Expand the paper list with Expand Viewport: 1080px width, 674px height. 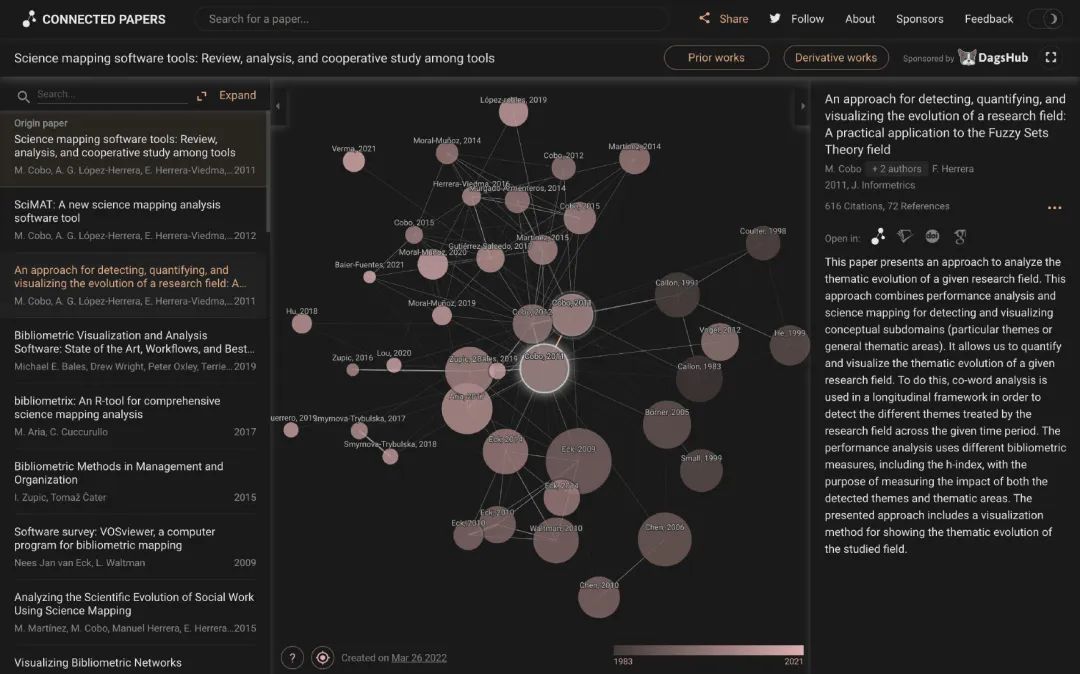point(227,96)
